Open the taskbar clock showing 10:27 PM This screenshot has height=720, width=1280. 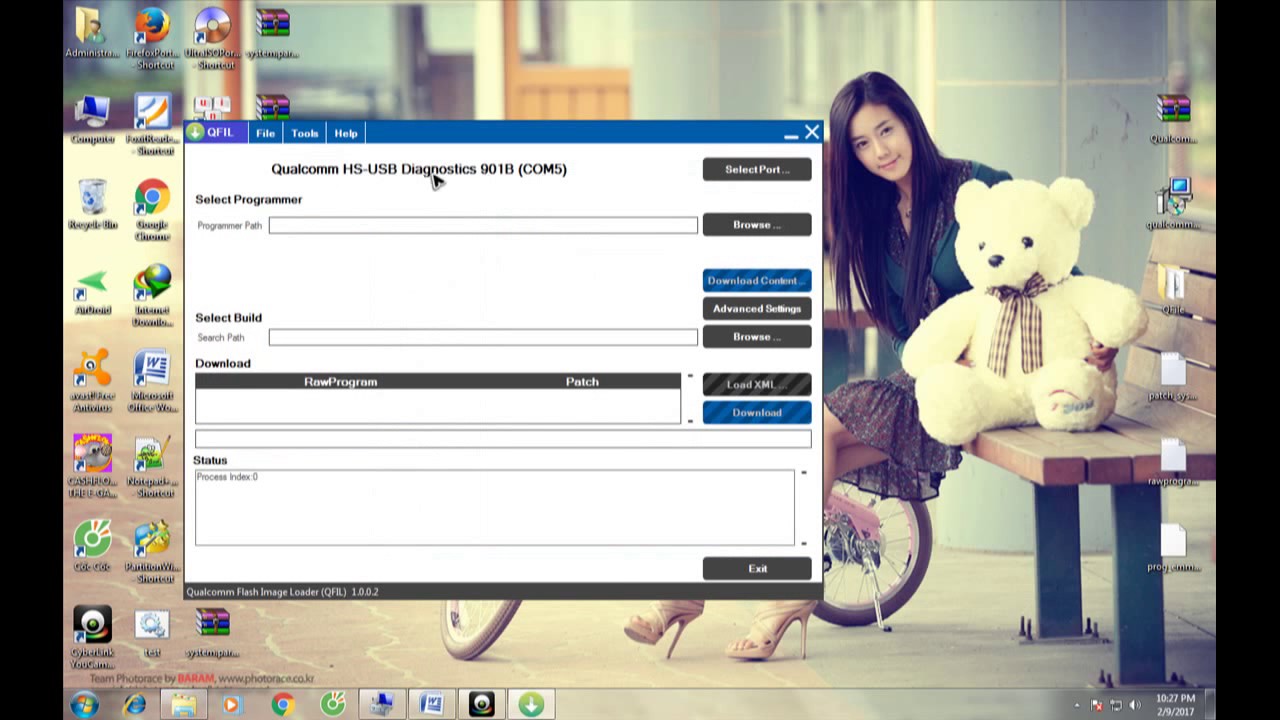(x=1175, y=705)
